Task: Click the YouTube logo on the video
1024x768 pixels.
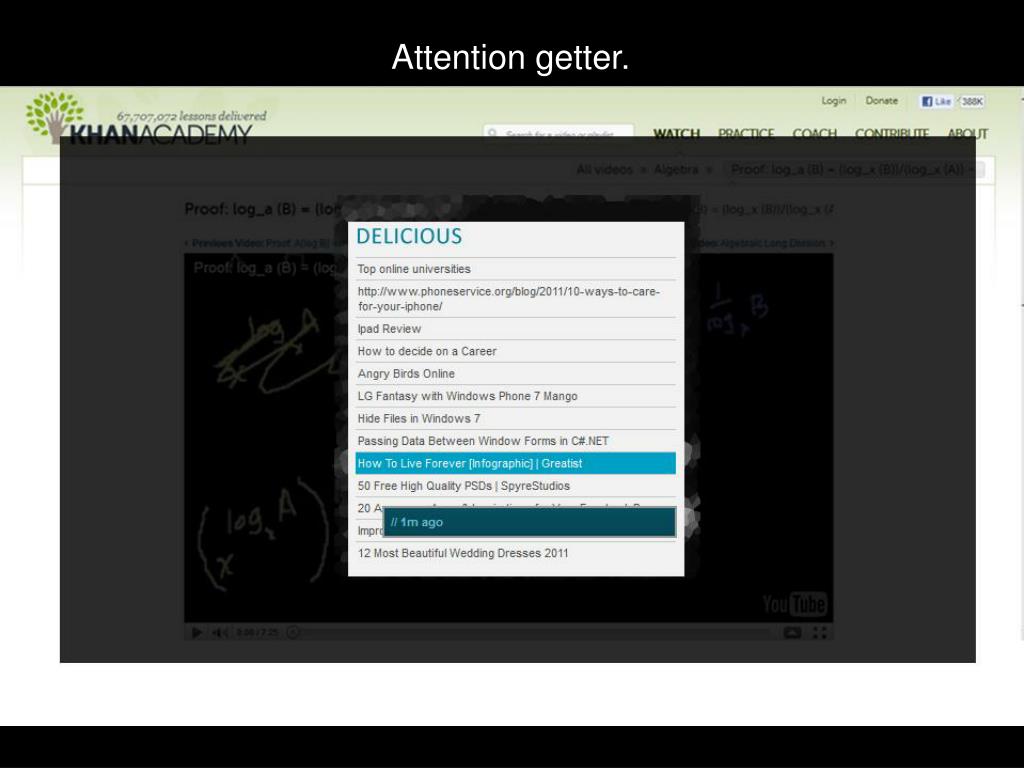Action: pos(795,604)
